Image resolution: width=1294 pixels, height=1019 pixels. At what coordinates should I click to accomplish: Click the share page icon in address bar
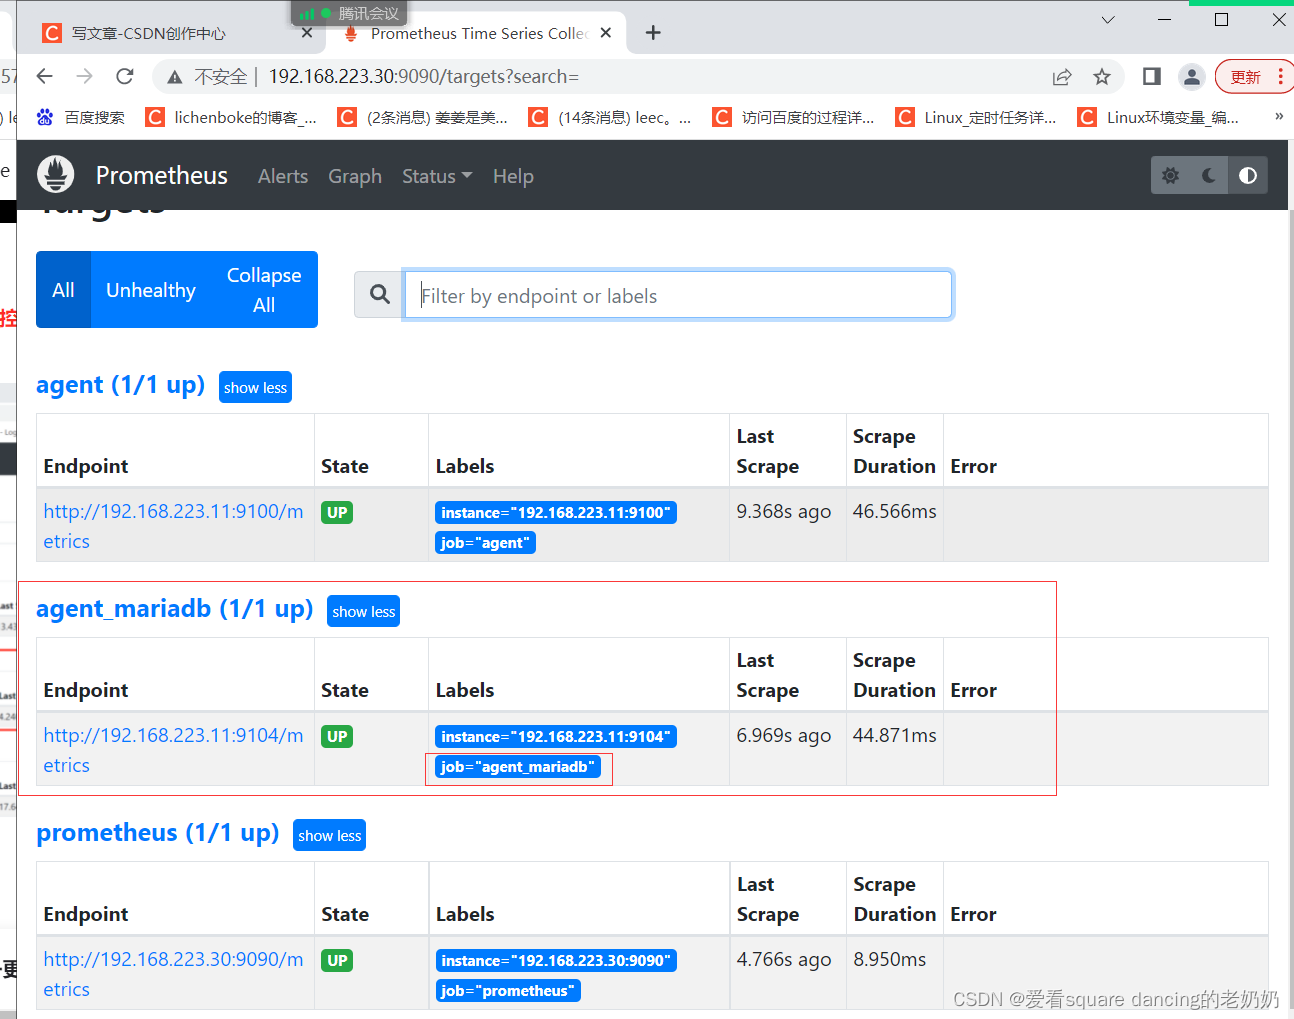[1062, 77]
